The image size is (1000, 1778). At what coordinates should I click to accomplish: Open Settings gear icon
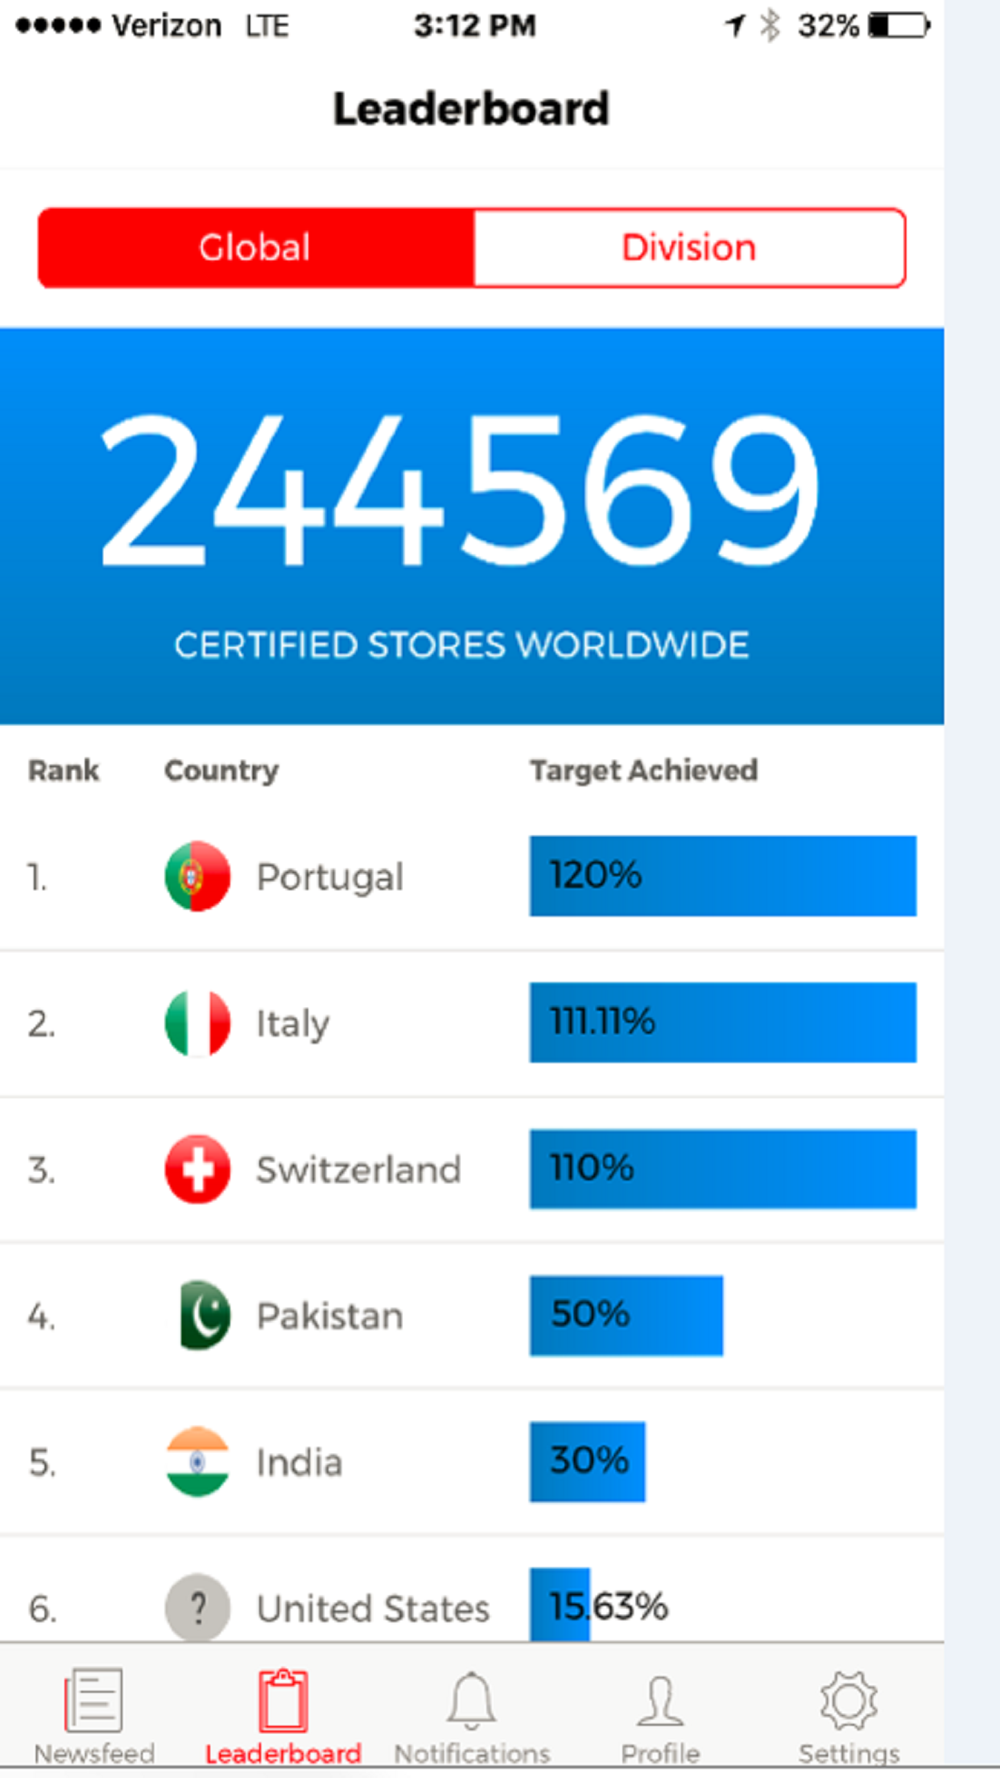point(848,1700)
